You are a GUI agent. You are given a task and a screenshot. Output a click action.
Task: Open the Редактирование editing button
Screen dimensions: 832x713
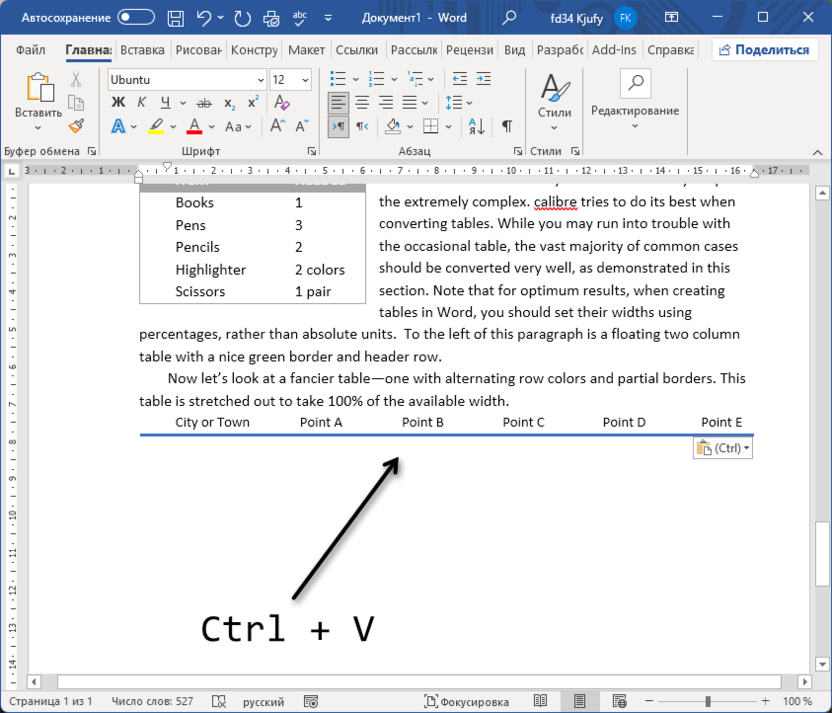pos(635,98)
